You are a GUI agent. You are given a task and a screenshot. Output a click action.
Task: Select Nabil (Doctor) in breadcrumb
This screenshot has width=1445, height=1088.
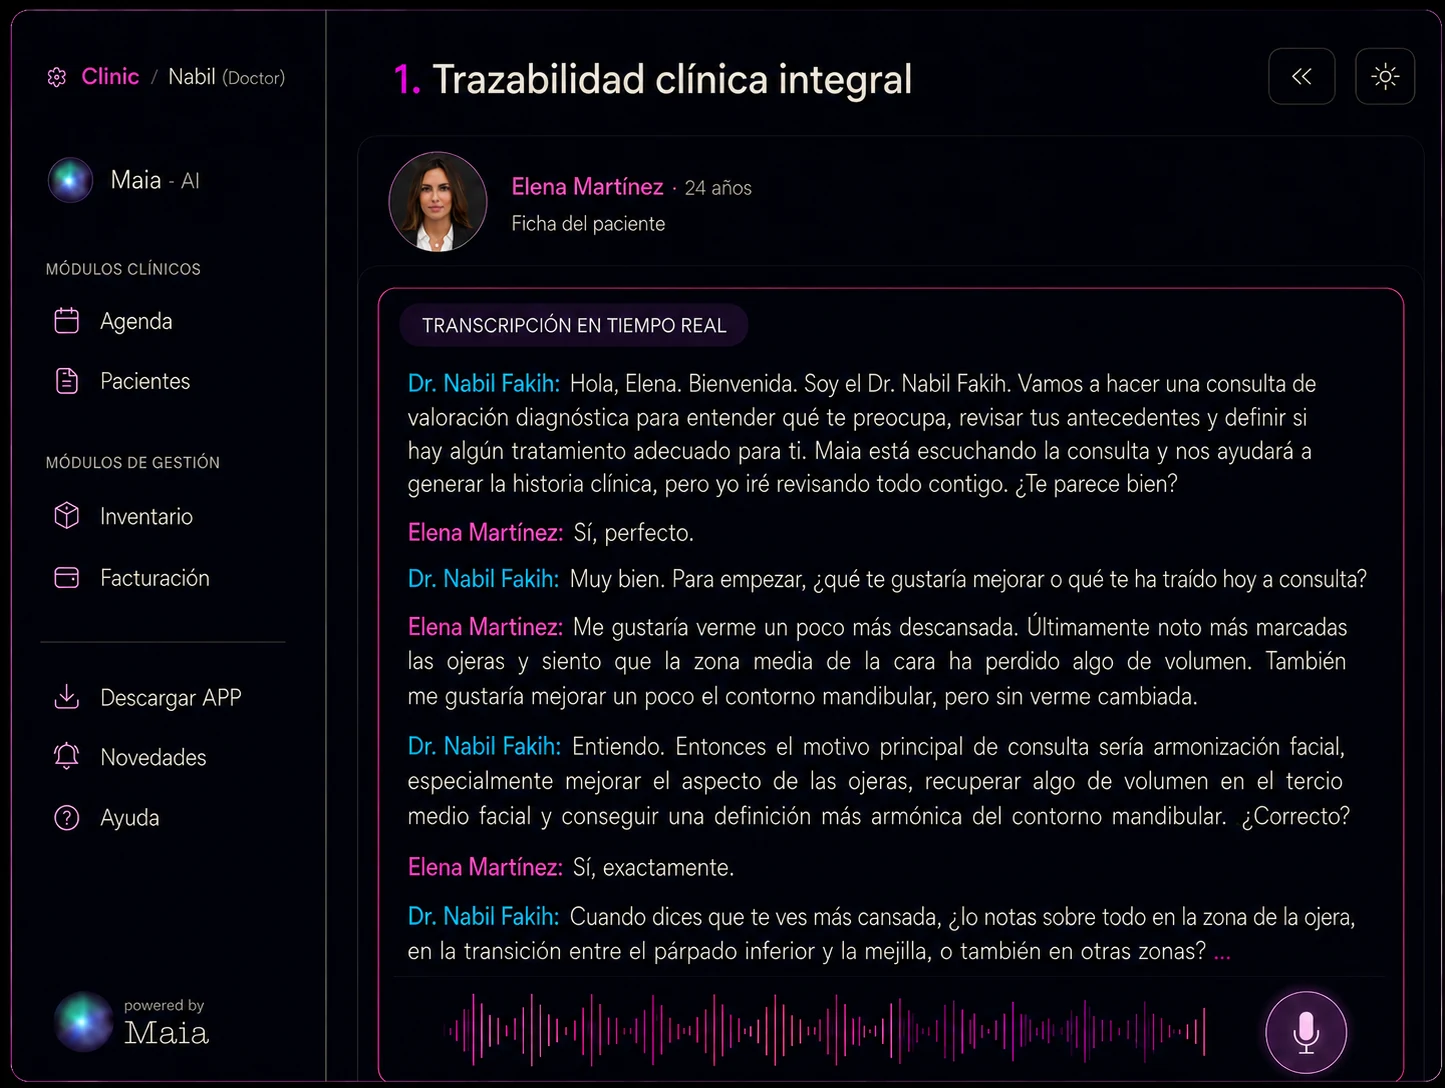(226, 77)
